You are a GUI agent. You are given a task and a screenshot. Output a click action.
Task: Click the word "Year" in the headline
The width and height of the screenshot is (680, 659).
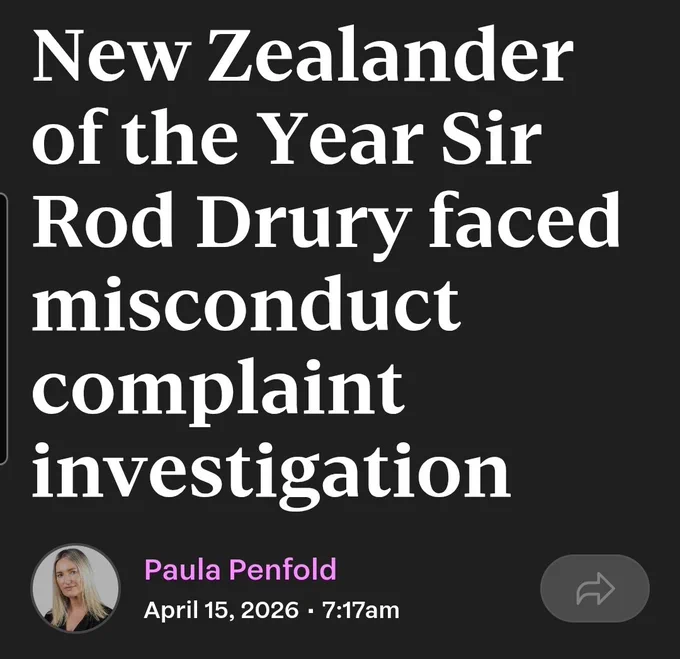pos(347,138)
